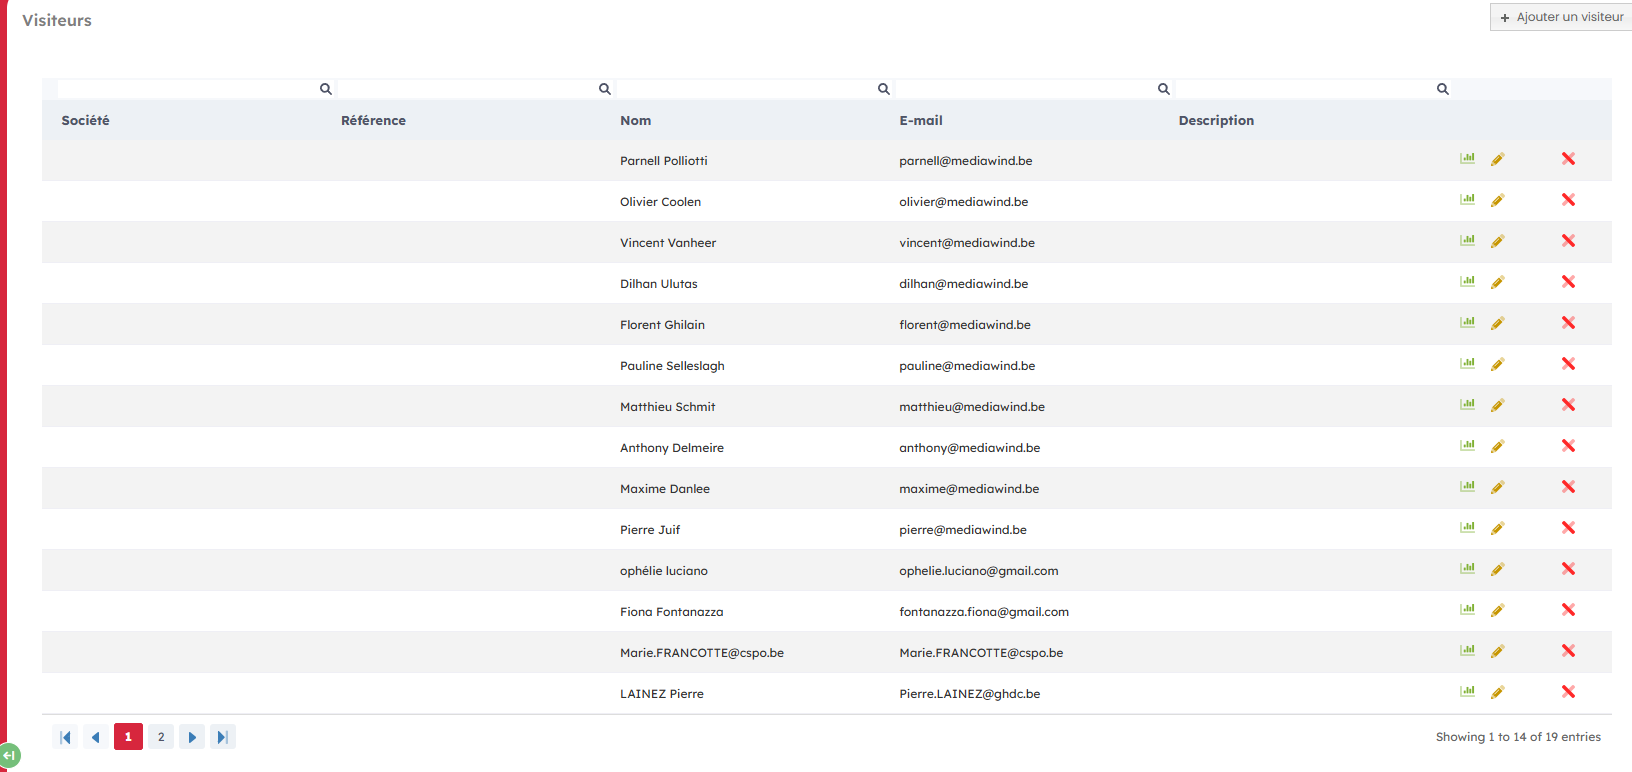This screenshot has width=1632, height=772.
Task: Edit visitor Pauline Selleslagh
Action: pos(1497,365)
